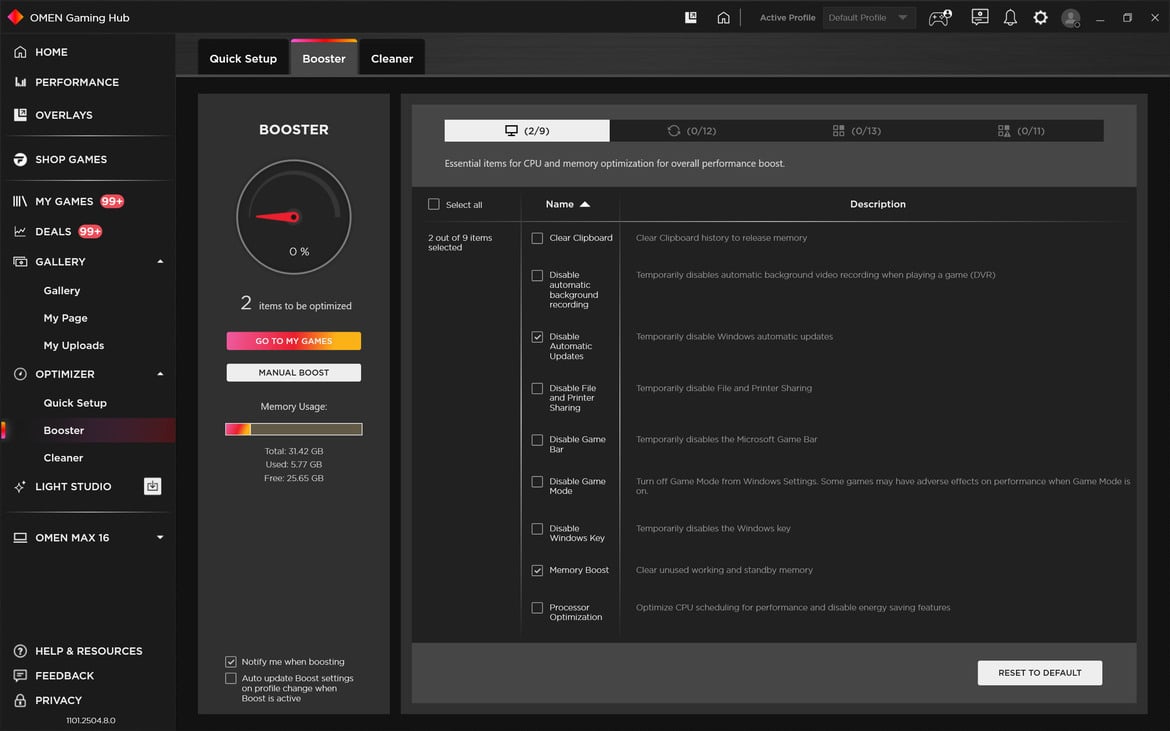Image resolution: width=1170 pixels, height=731 pixels.
Task: Select the grid icon category tab (0/13)
Action: point(857,131)
